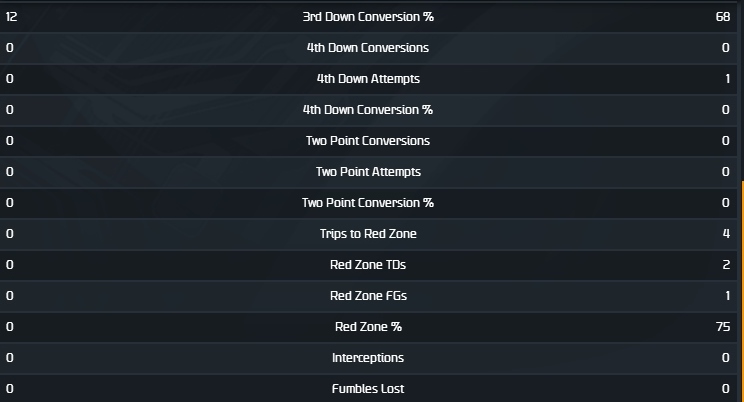The image size is (744, 402).
Task: Select the value 75 in Red Zone % row
Action: [722, 327]
